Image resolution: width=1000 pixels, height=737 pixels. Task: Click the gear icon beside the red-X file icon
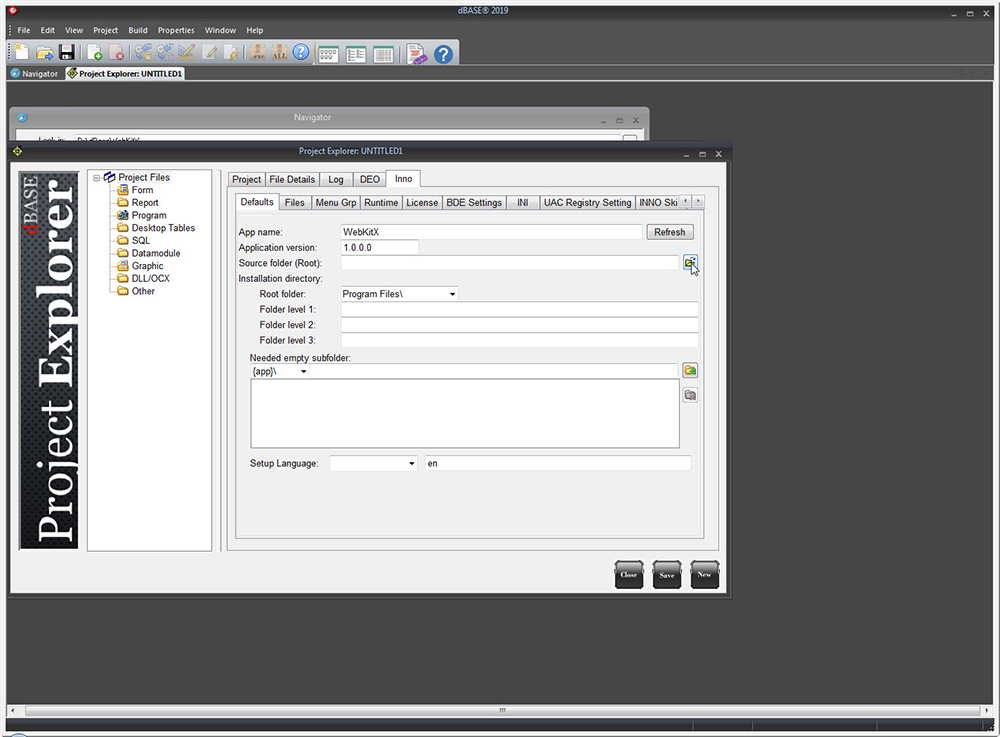point(143,52)
